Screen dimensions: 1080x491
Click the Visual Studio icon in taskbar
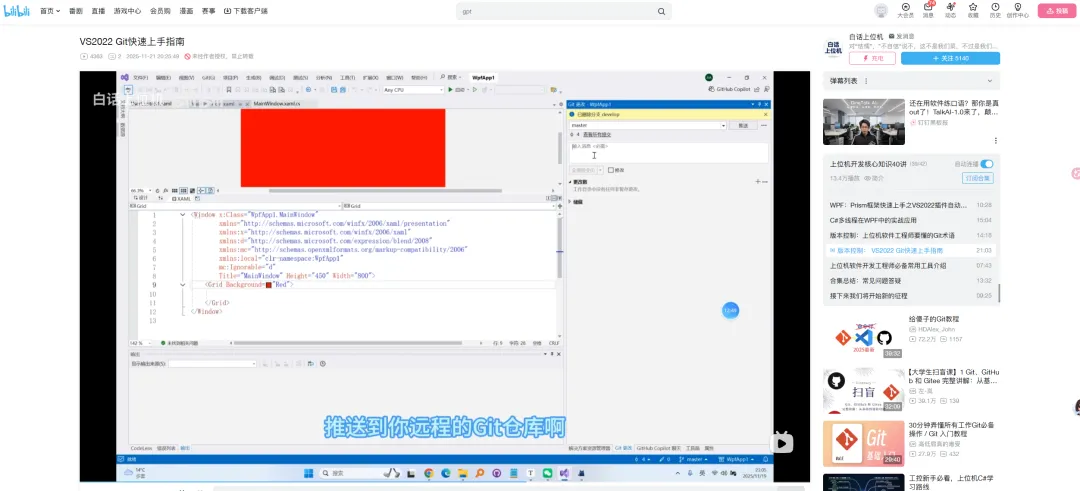tap(564, 473)
